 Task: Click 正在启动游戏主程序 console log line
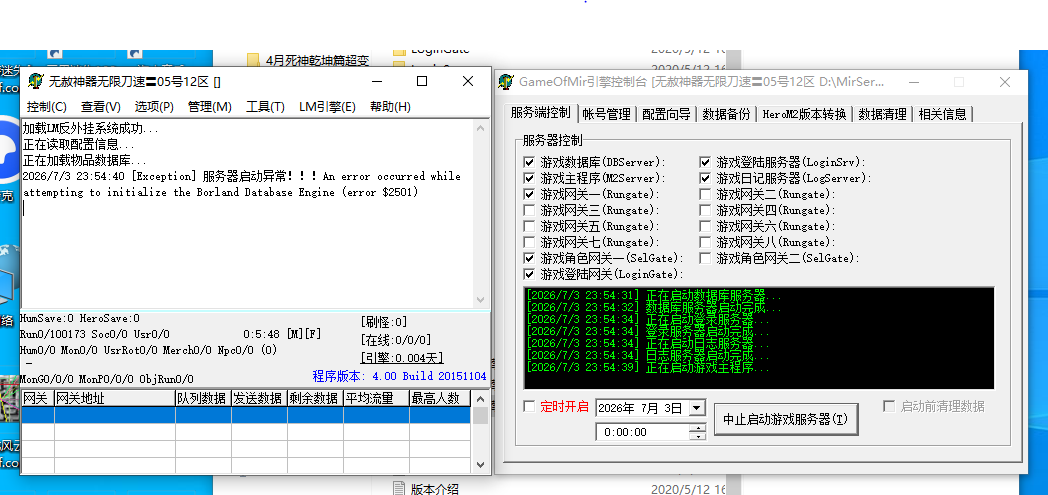click(x=648, y=367)
